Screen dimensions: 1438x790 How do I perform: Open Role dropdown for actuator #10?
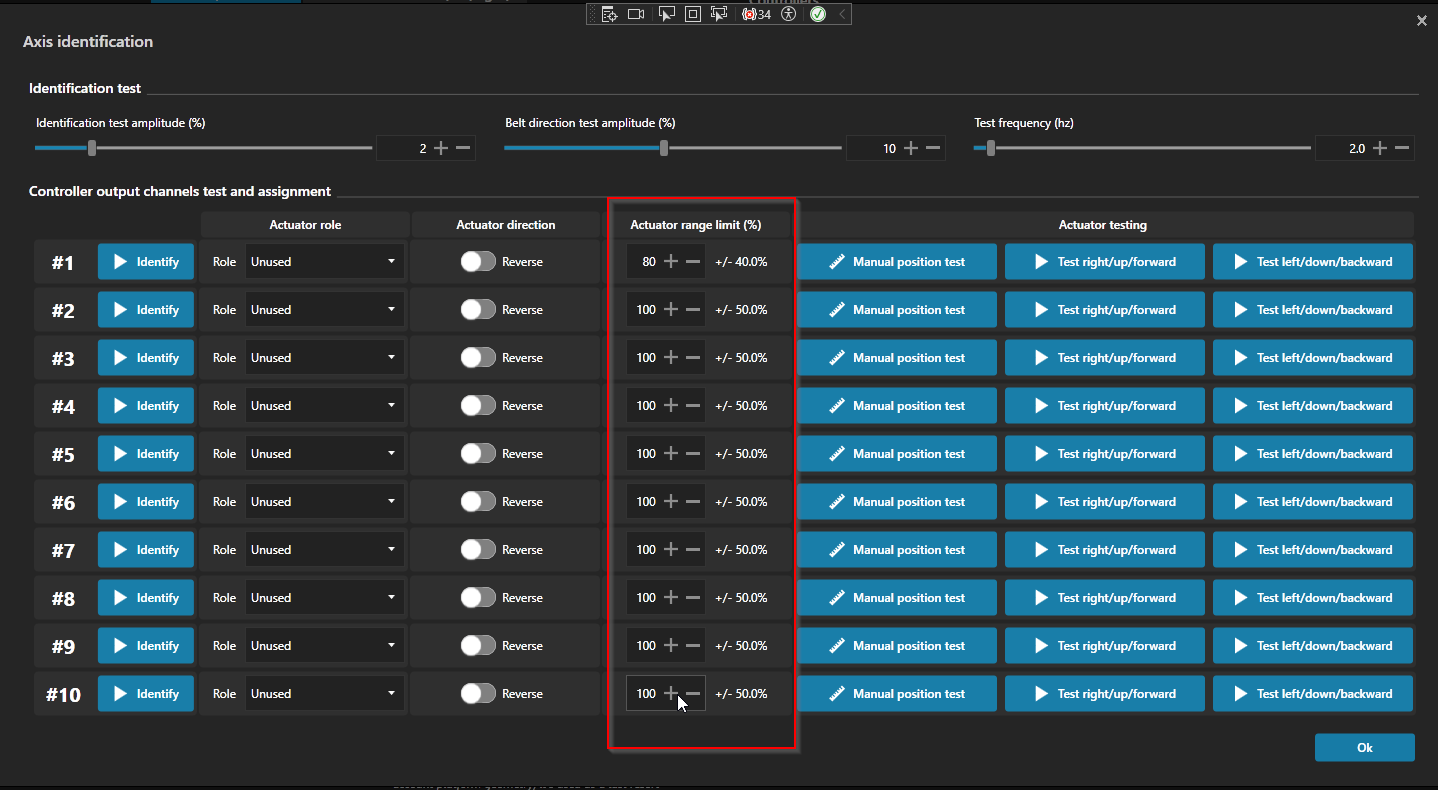click(x=325, y=694)
